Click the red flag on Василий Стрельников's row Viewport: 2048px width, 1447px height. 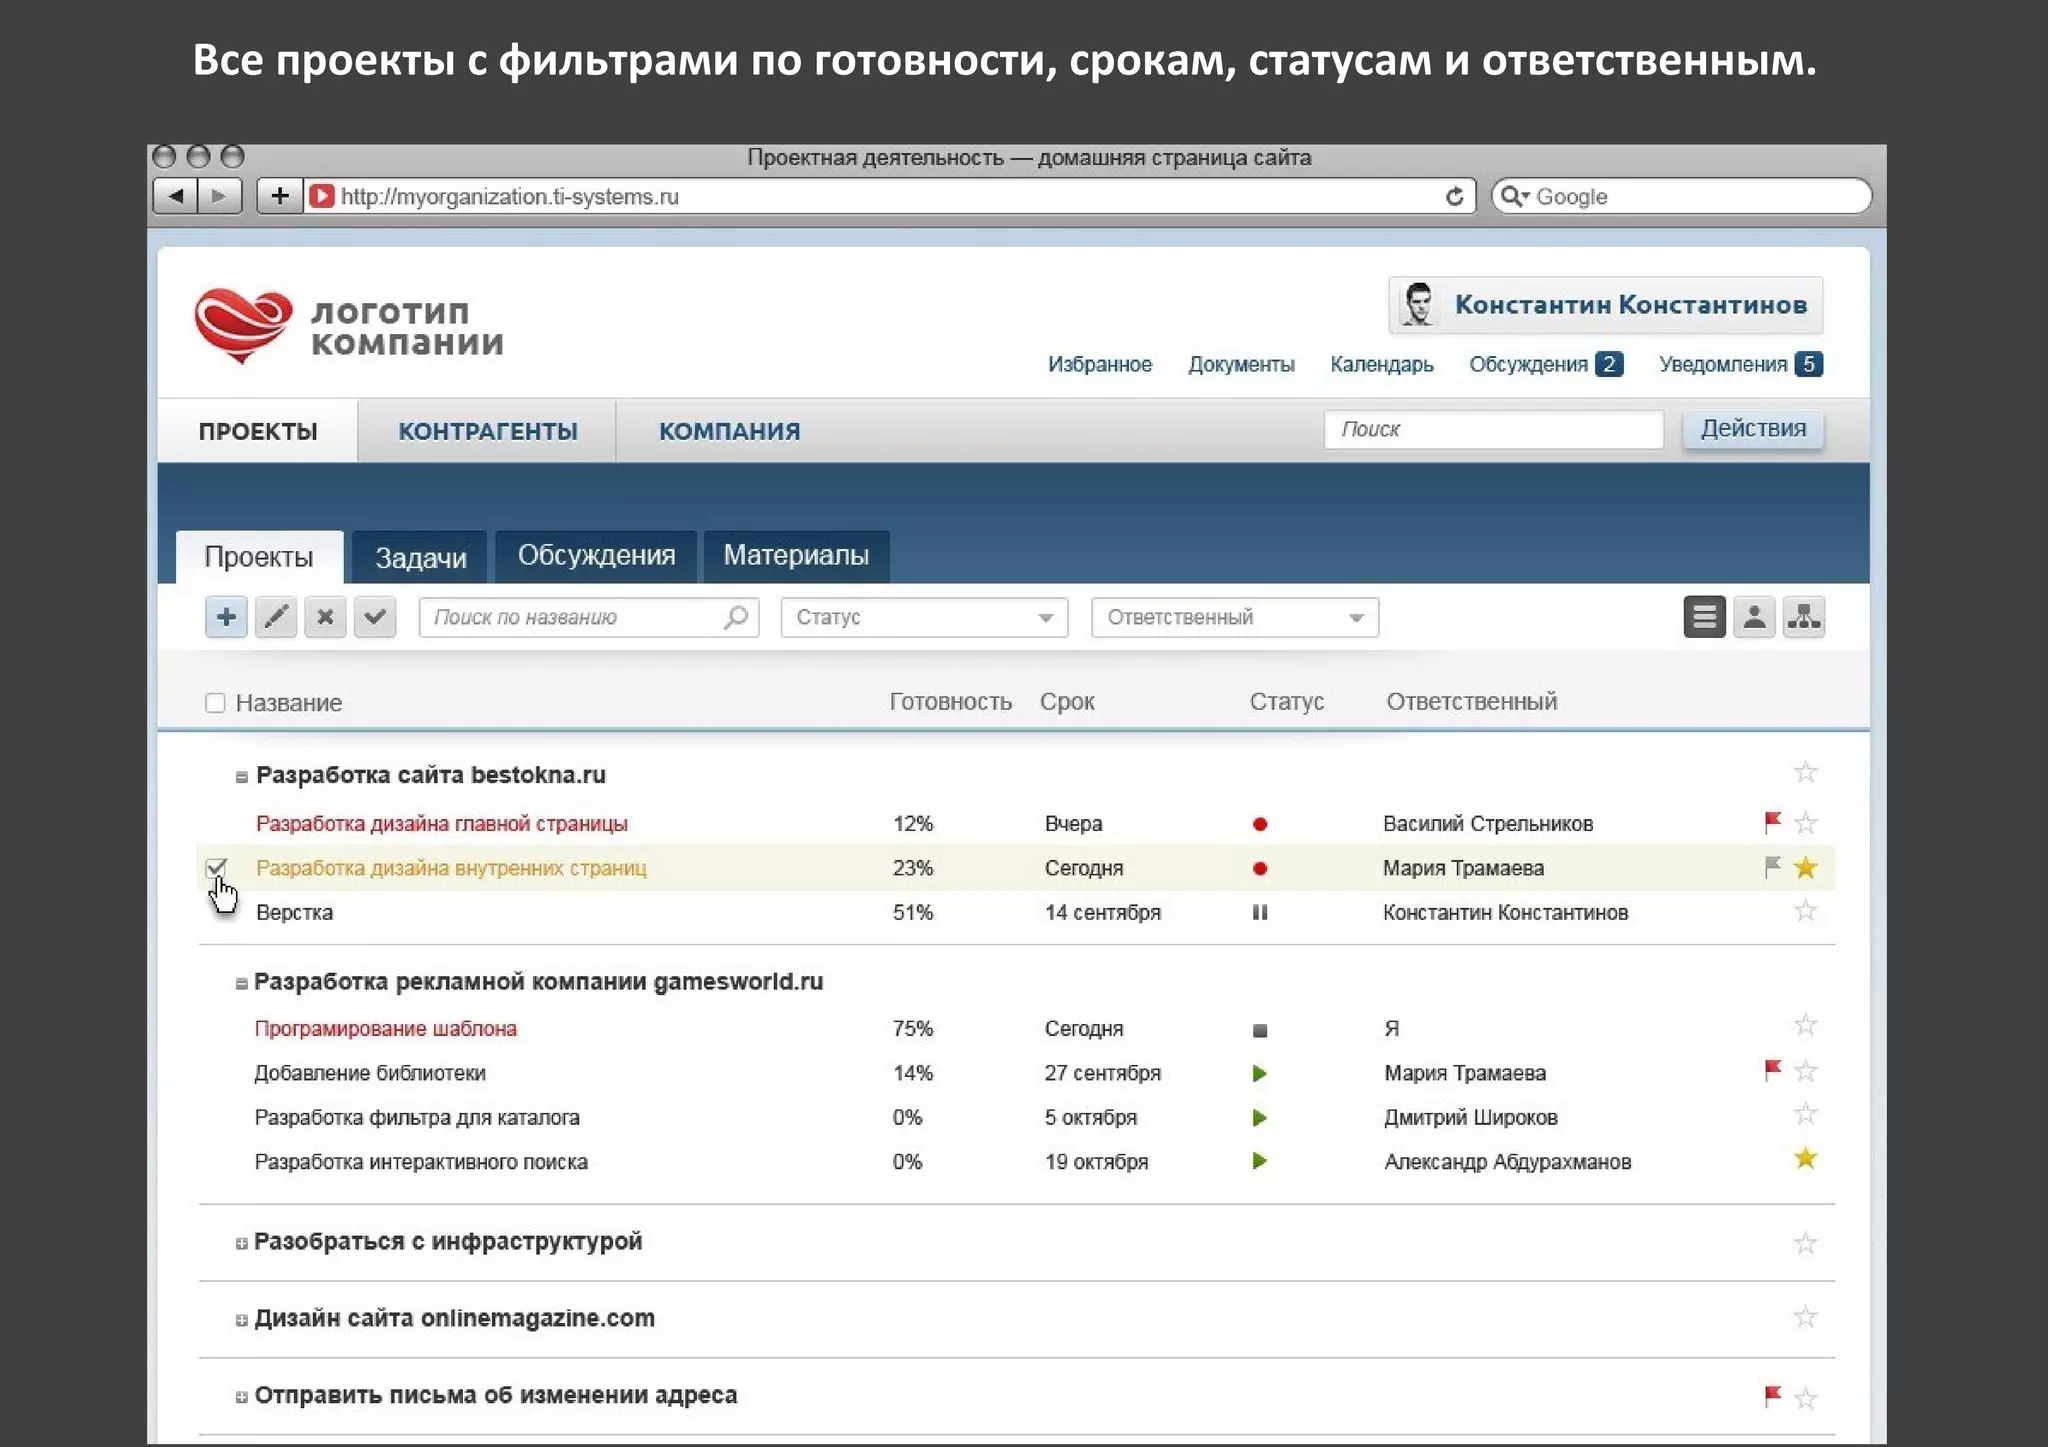point(1772,823)
